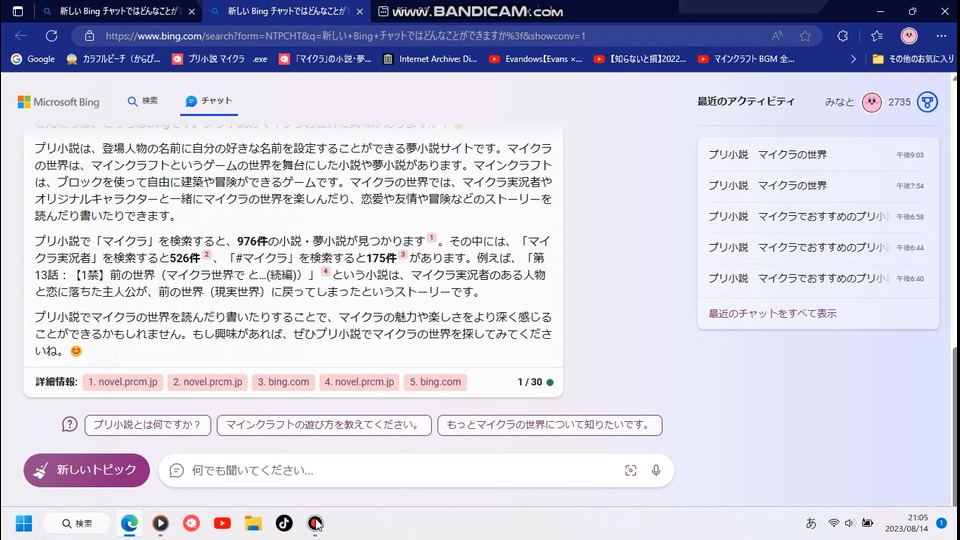The width and height of the screenshot is (960, 540).
Task: Click suggestion マインクラフトの遊び方を教えてください。
Action: [324, 425]
